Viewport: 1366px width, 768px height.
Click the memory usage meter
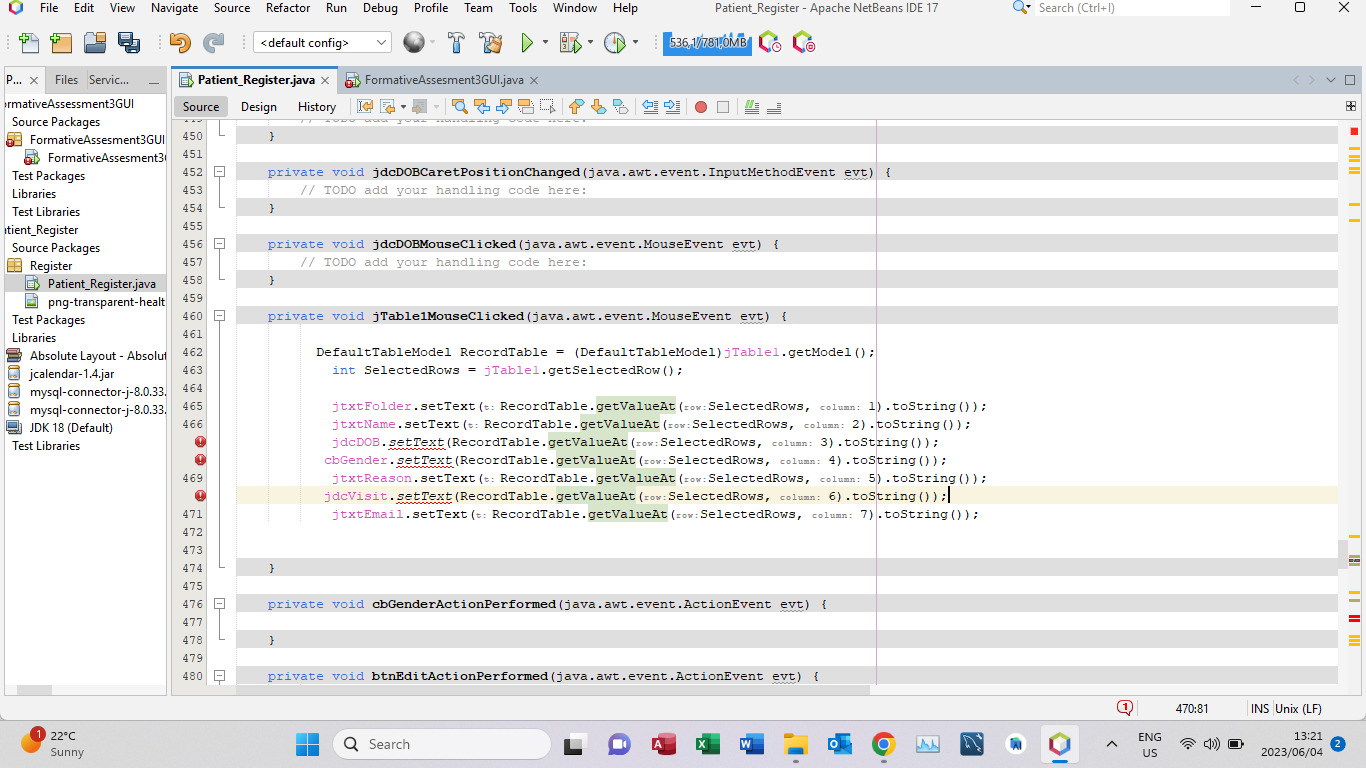[707, 43]
